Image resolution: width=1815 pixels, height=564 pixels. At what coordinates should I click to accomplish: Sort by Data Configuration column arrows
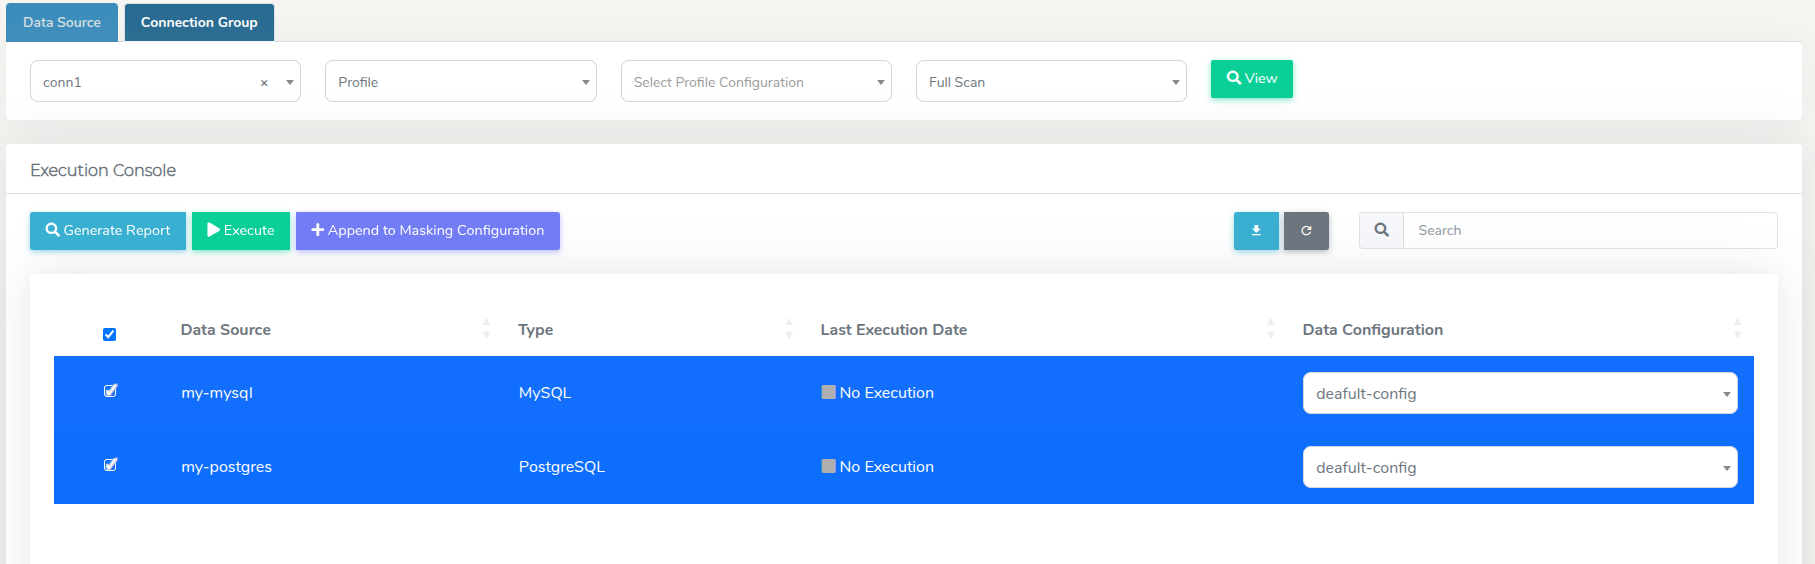[x=1737, y=329]
